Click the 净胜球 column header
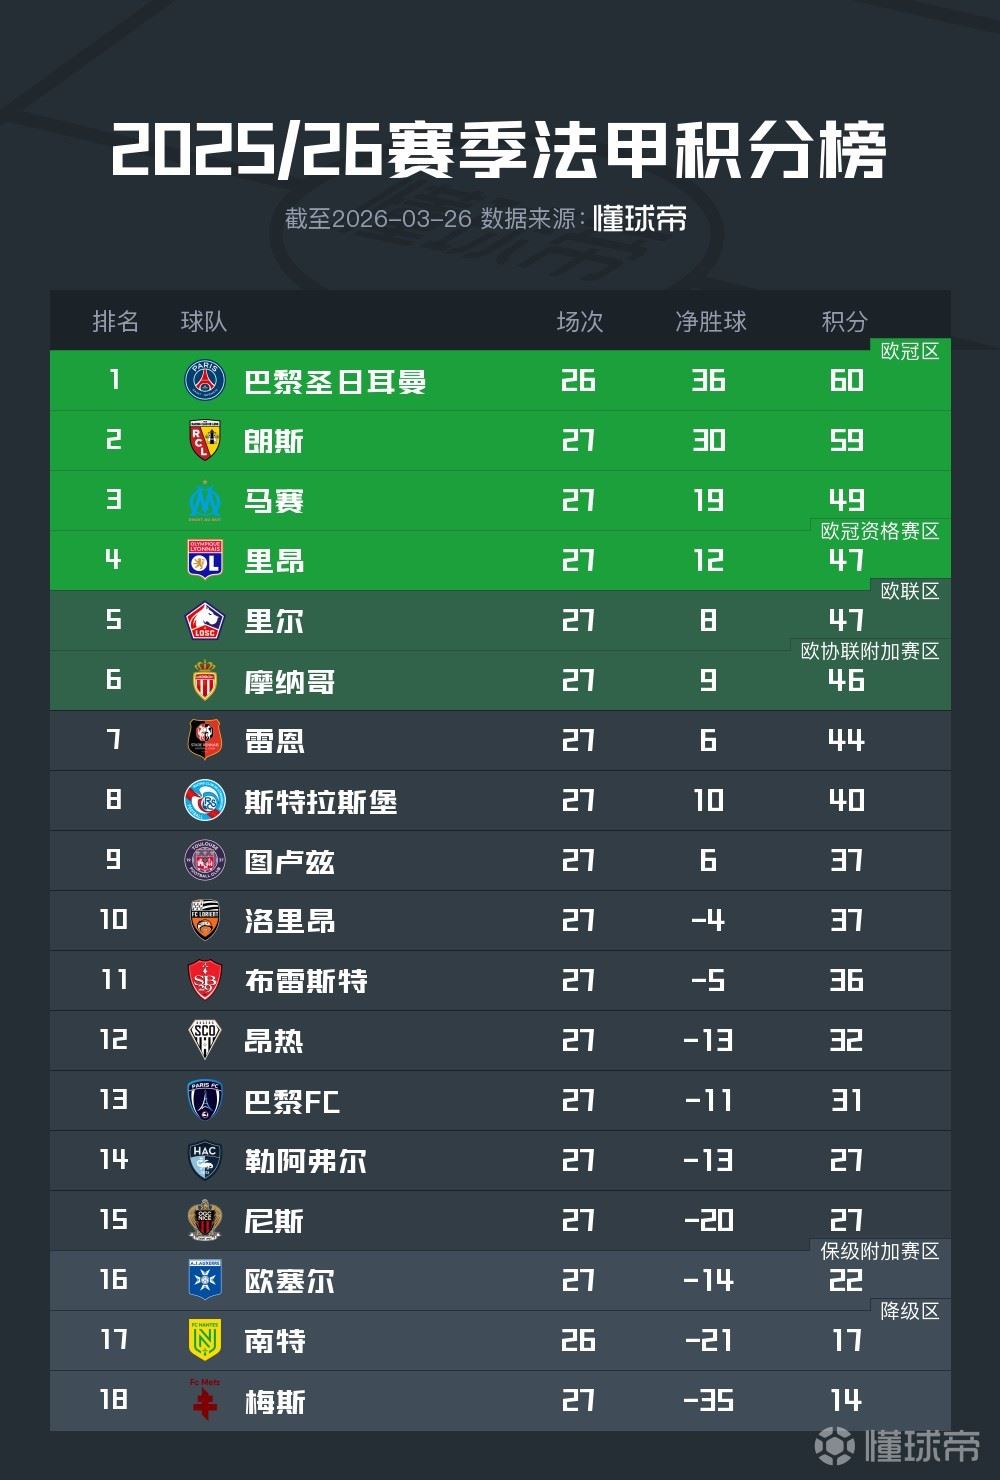Screen dimensions: 1000x1480 tap(710, 321)
